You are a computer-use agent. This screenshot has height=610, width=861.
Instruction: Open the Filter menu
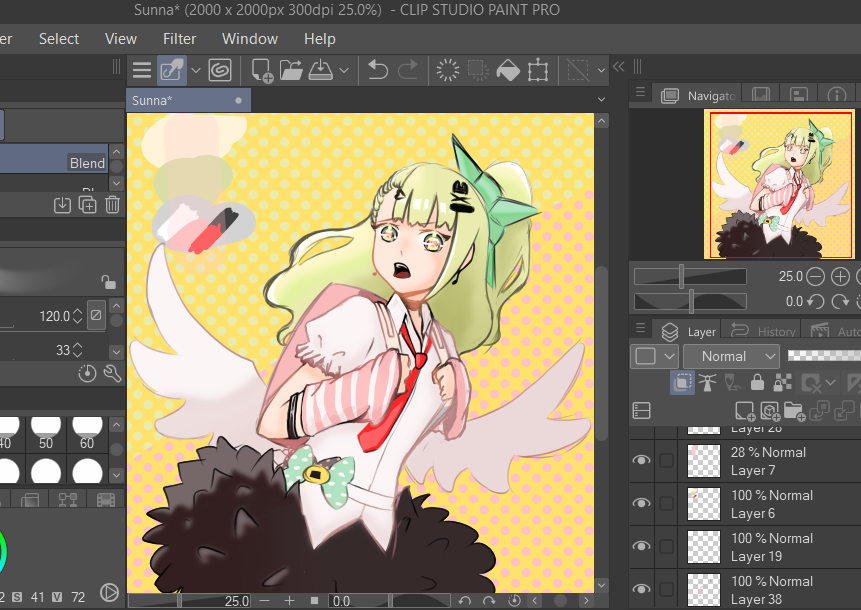tap(180, 39)
